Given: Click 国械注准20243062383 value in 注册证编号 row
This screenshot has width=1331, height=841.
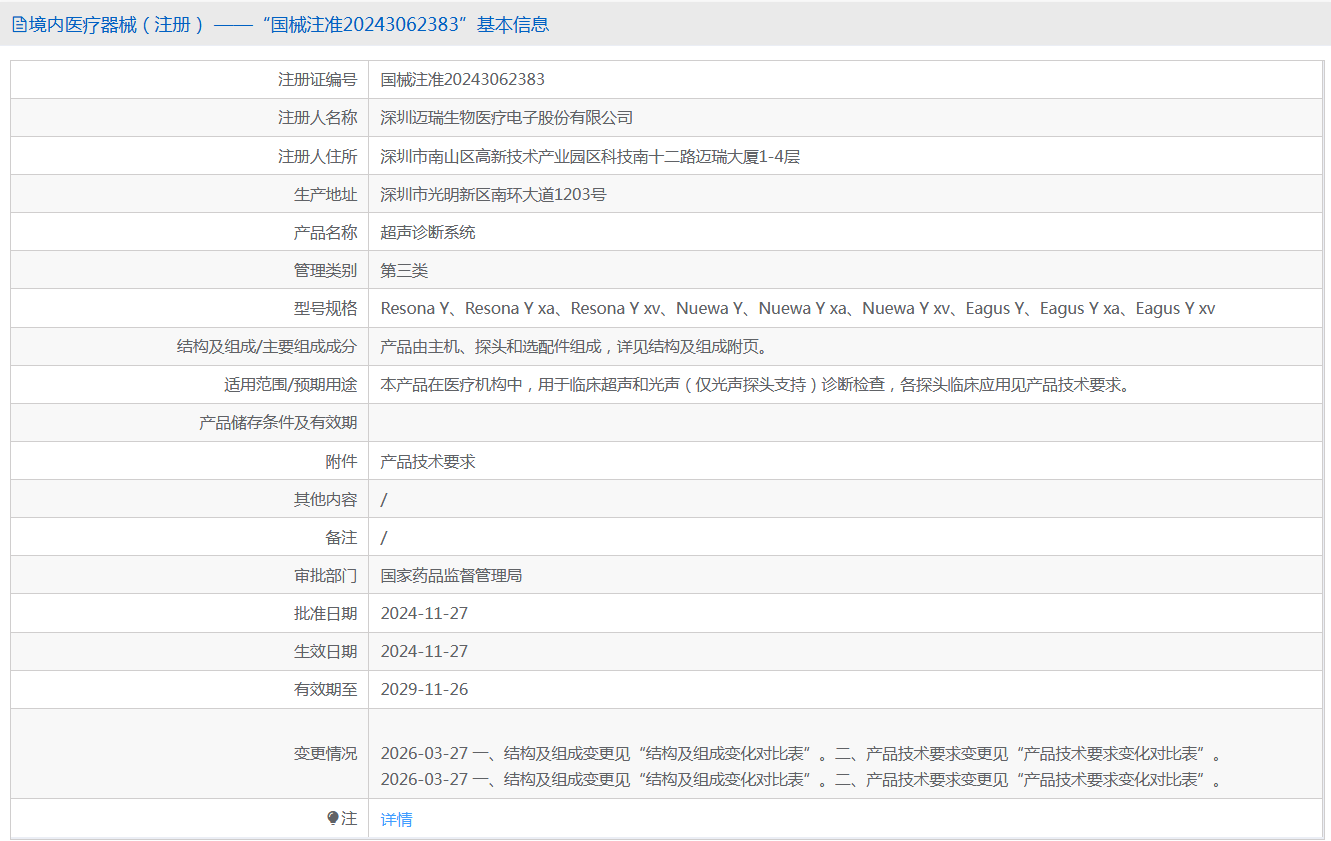Looking at the screenshot, I should 463,79.
